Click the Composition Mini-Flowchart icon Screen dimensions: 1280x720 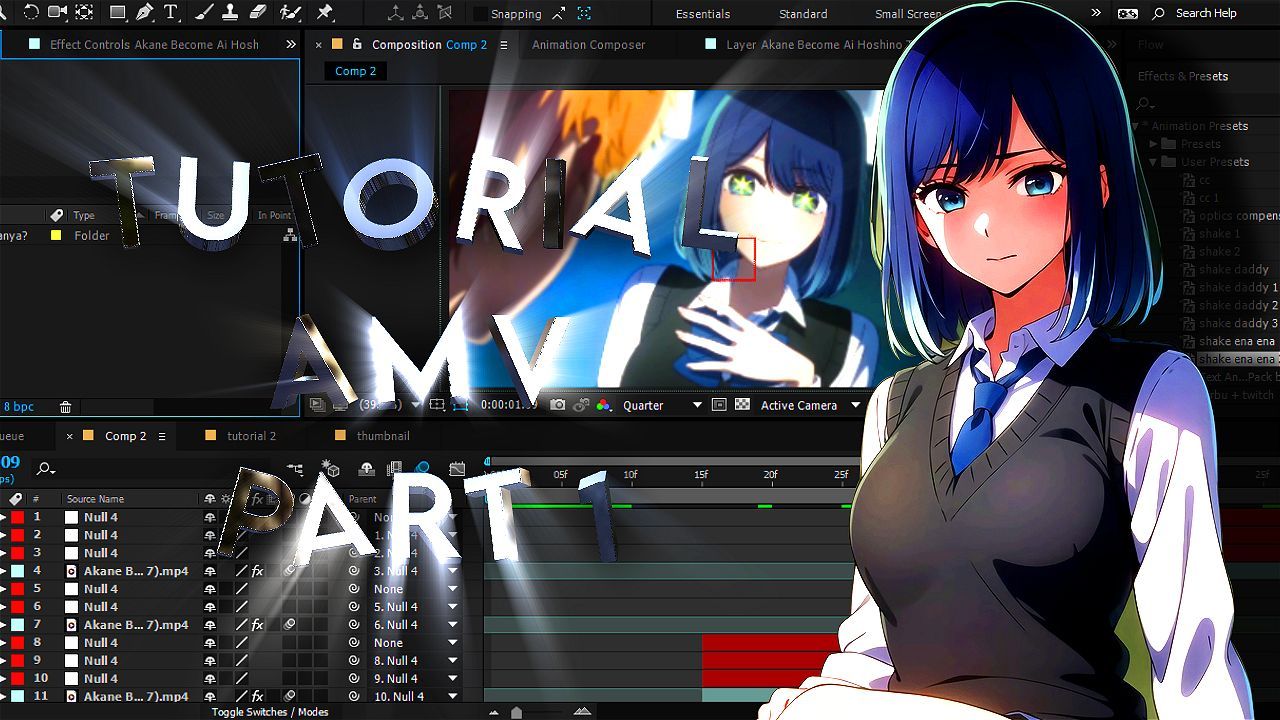coord(295,469)
